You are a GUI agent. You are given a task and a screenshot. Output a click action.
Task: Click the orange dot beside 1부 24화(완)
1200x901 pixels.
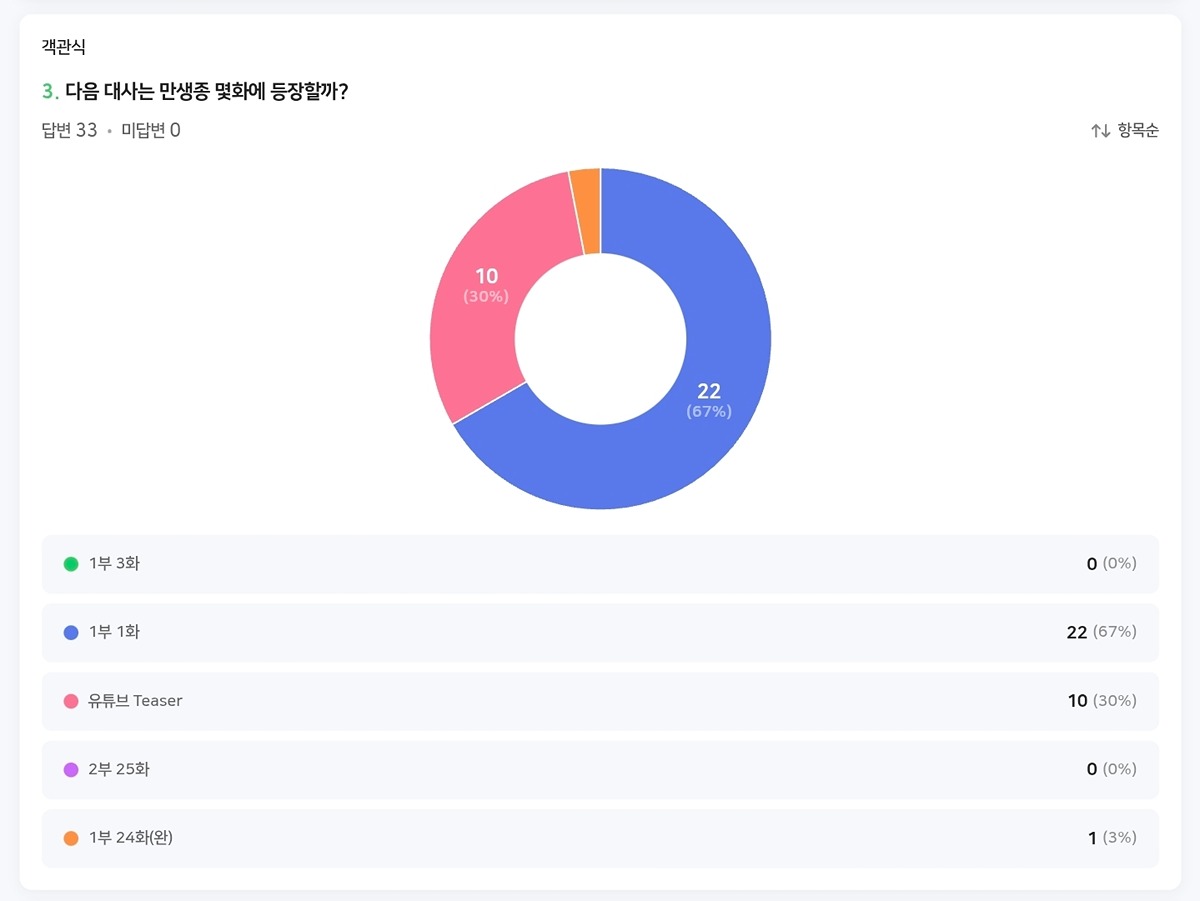(x=71, y=838)
